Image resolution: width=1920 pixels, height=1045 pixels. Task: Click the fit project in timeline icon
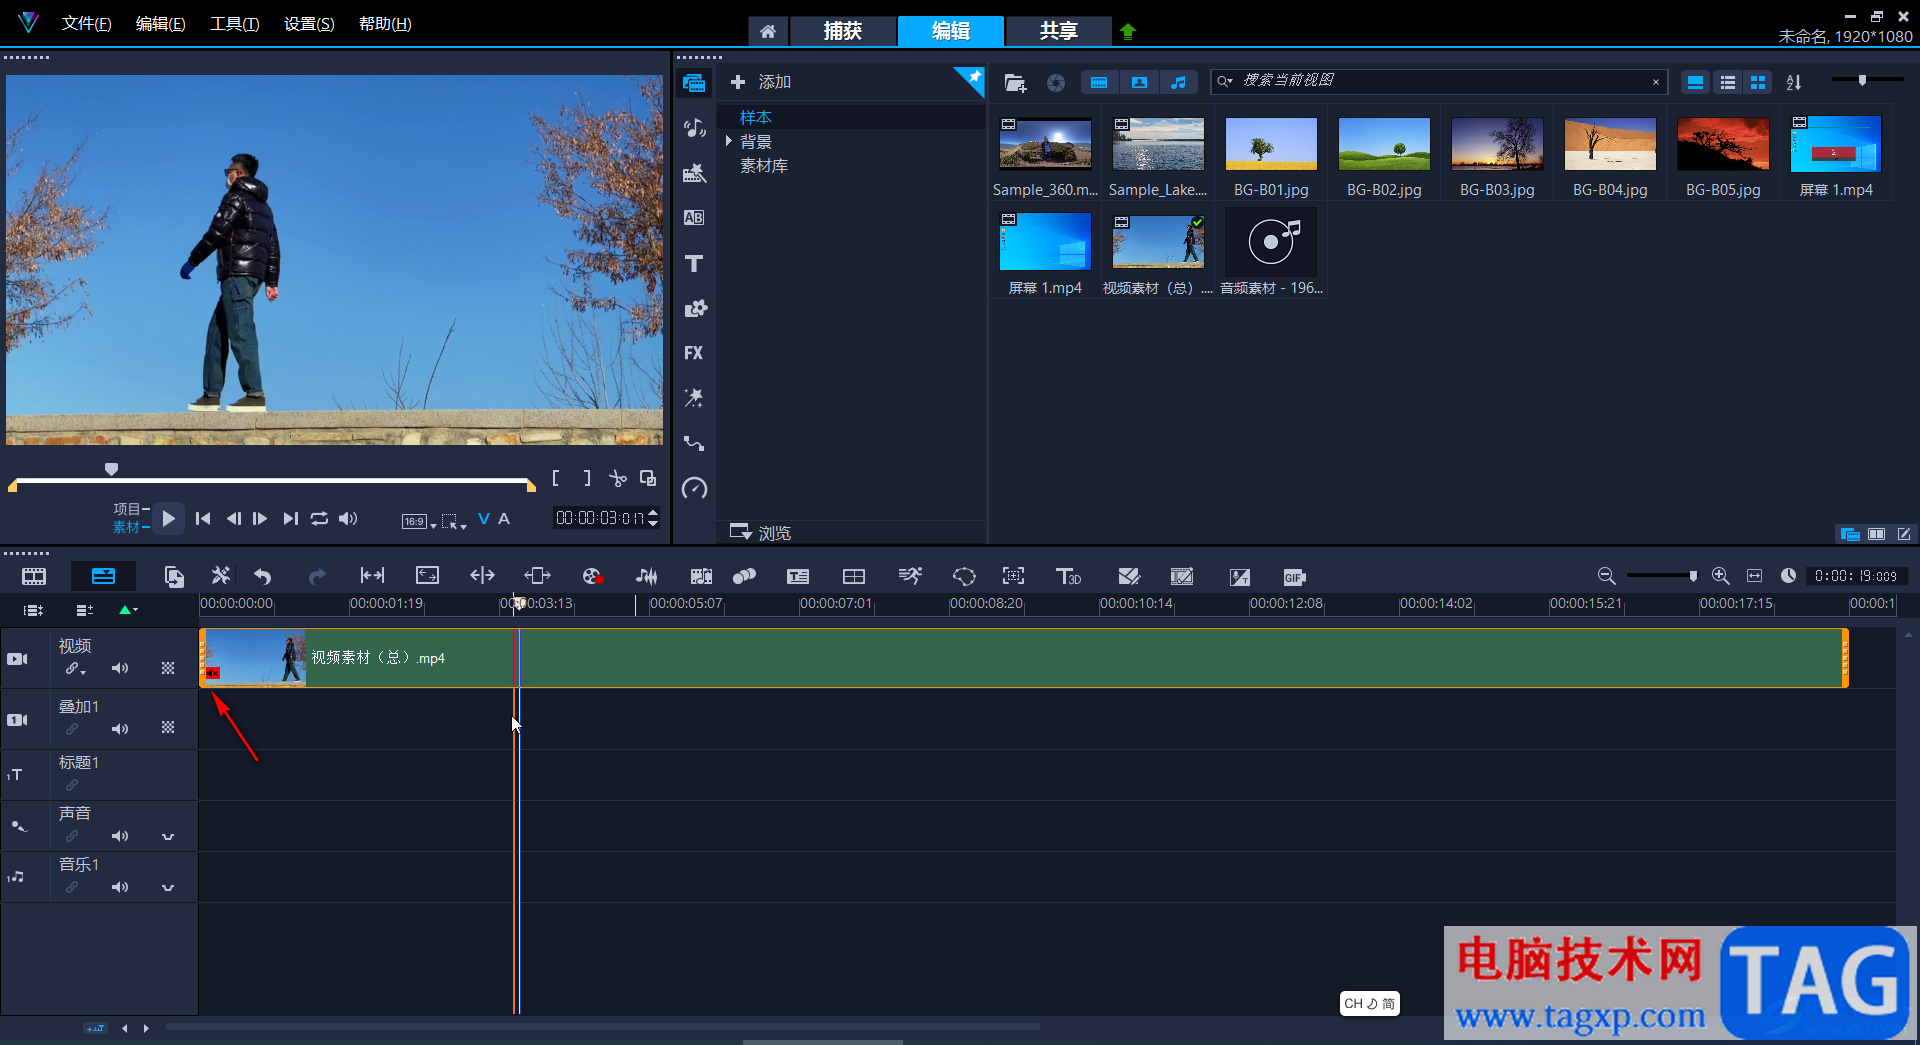(1754, 576)
